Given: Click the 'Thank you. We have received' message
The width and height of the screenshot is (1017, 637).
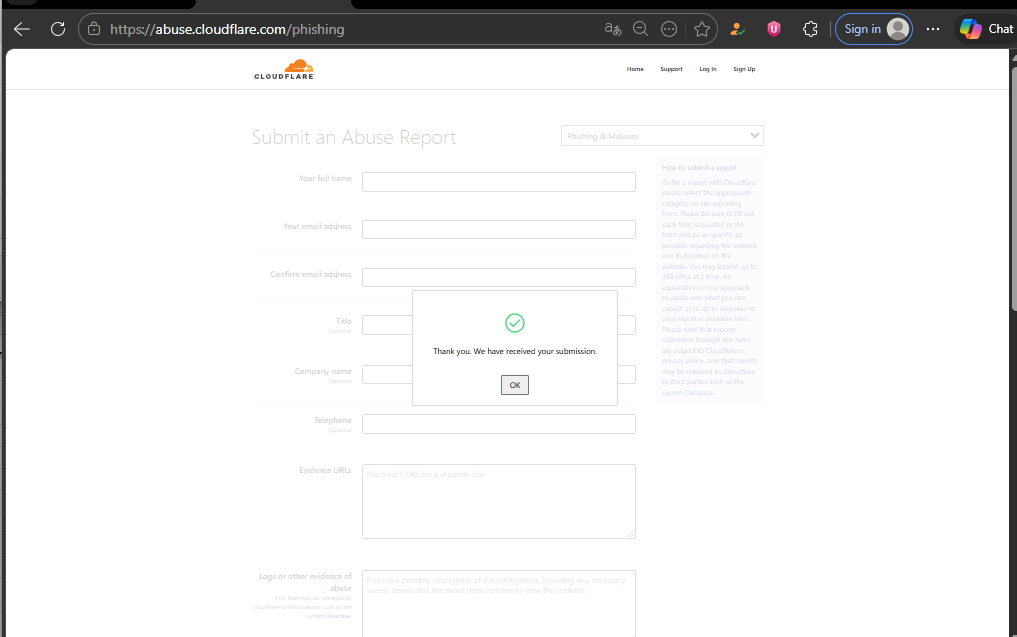Looking at the screenshot, I should coord(514,351).
